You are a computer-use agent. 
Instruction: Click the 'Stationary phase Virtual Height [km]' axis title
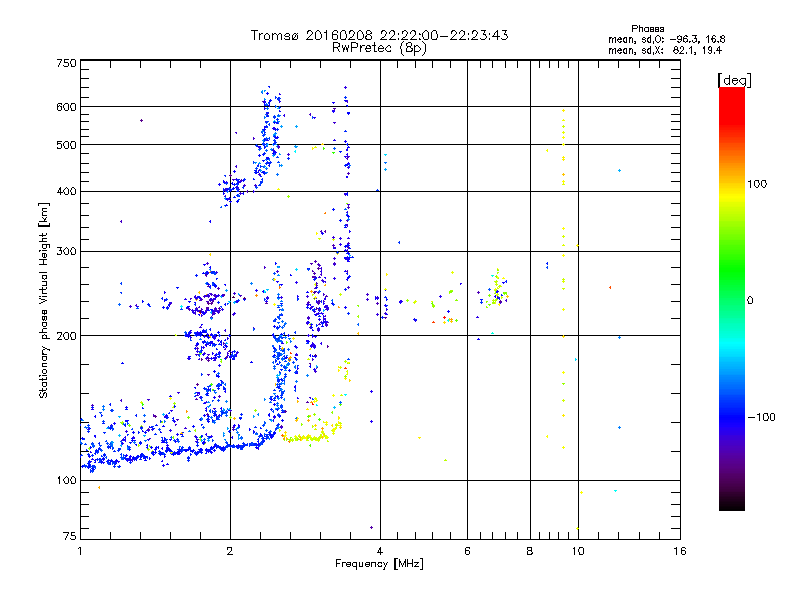[44, 300]
